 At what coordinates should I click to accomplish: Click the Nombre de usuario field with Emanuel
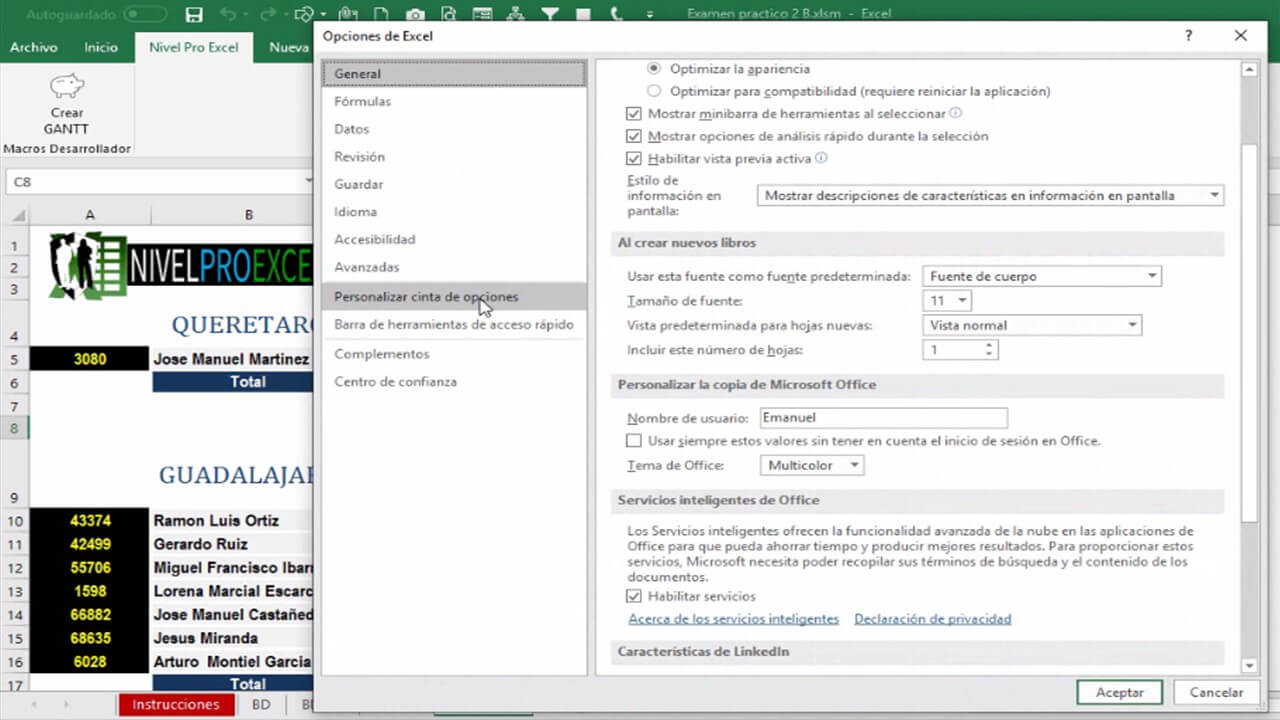tap(883, 418)
